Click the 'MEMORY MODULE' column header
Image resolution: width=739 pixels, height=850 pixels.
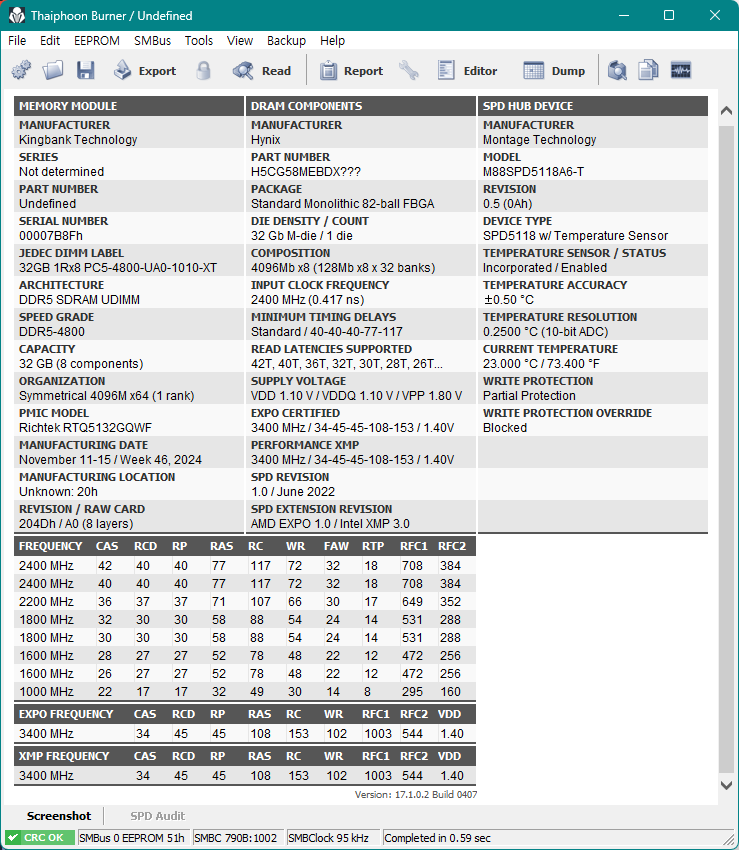pyautogui.click(x=129, y=106)
